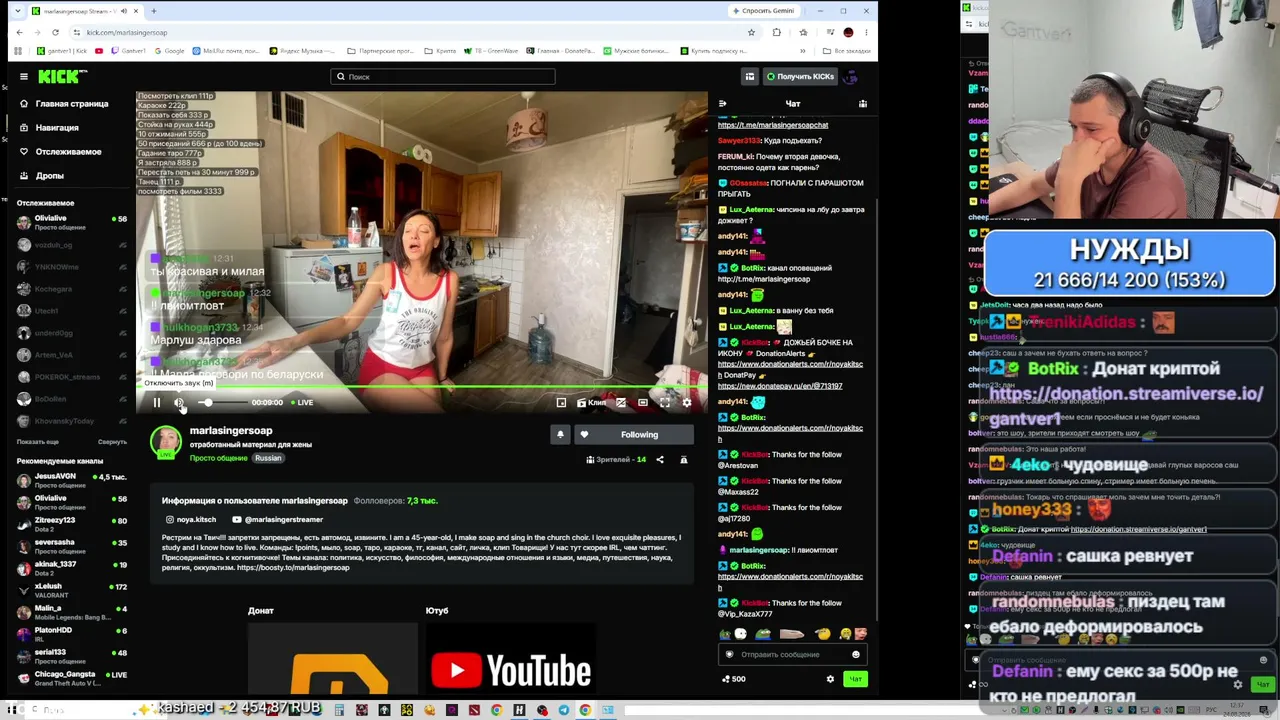
Task: Switch the player to theater mode
Action: pos(643,403)
